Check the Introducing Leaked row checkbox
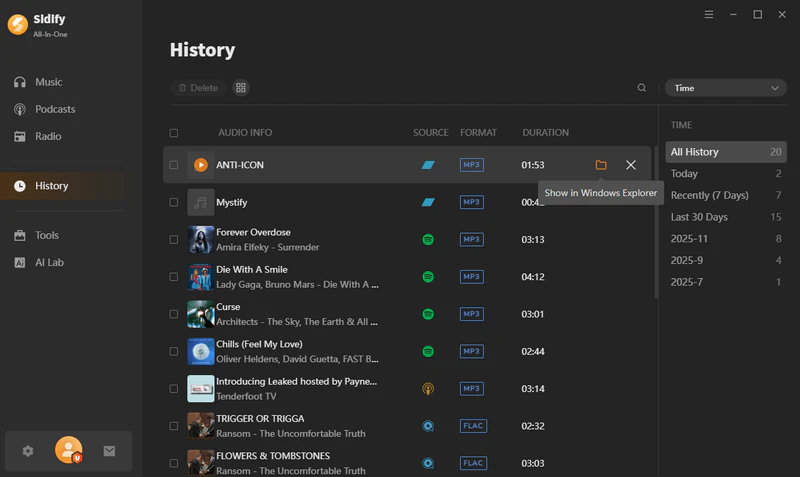Viewport: 800px width, 477px height. coord(173,389)
